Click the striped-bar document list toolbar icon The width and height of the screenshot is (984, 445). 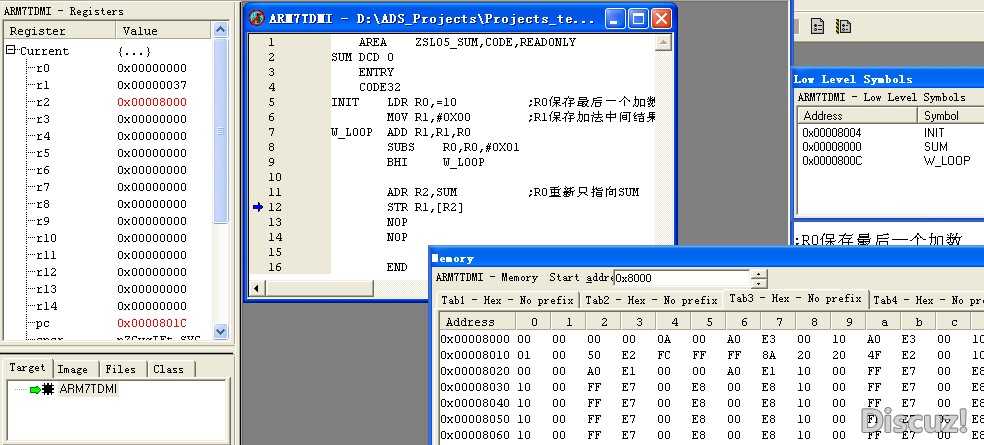pyautogui.click(x=844, y=26)
